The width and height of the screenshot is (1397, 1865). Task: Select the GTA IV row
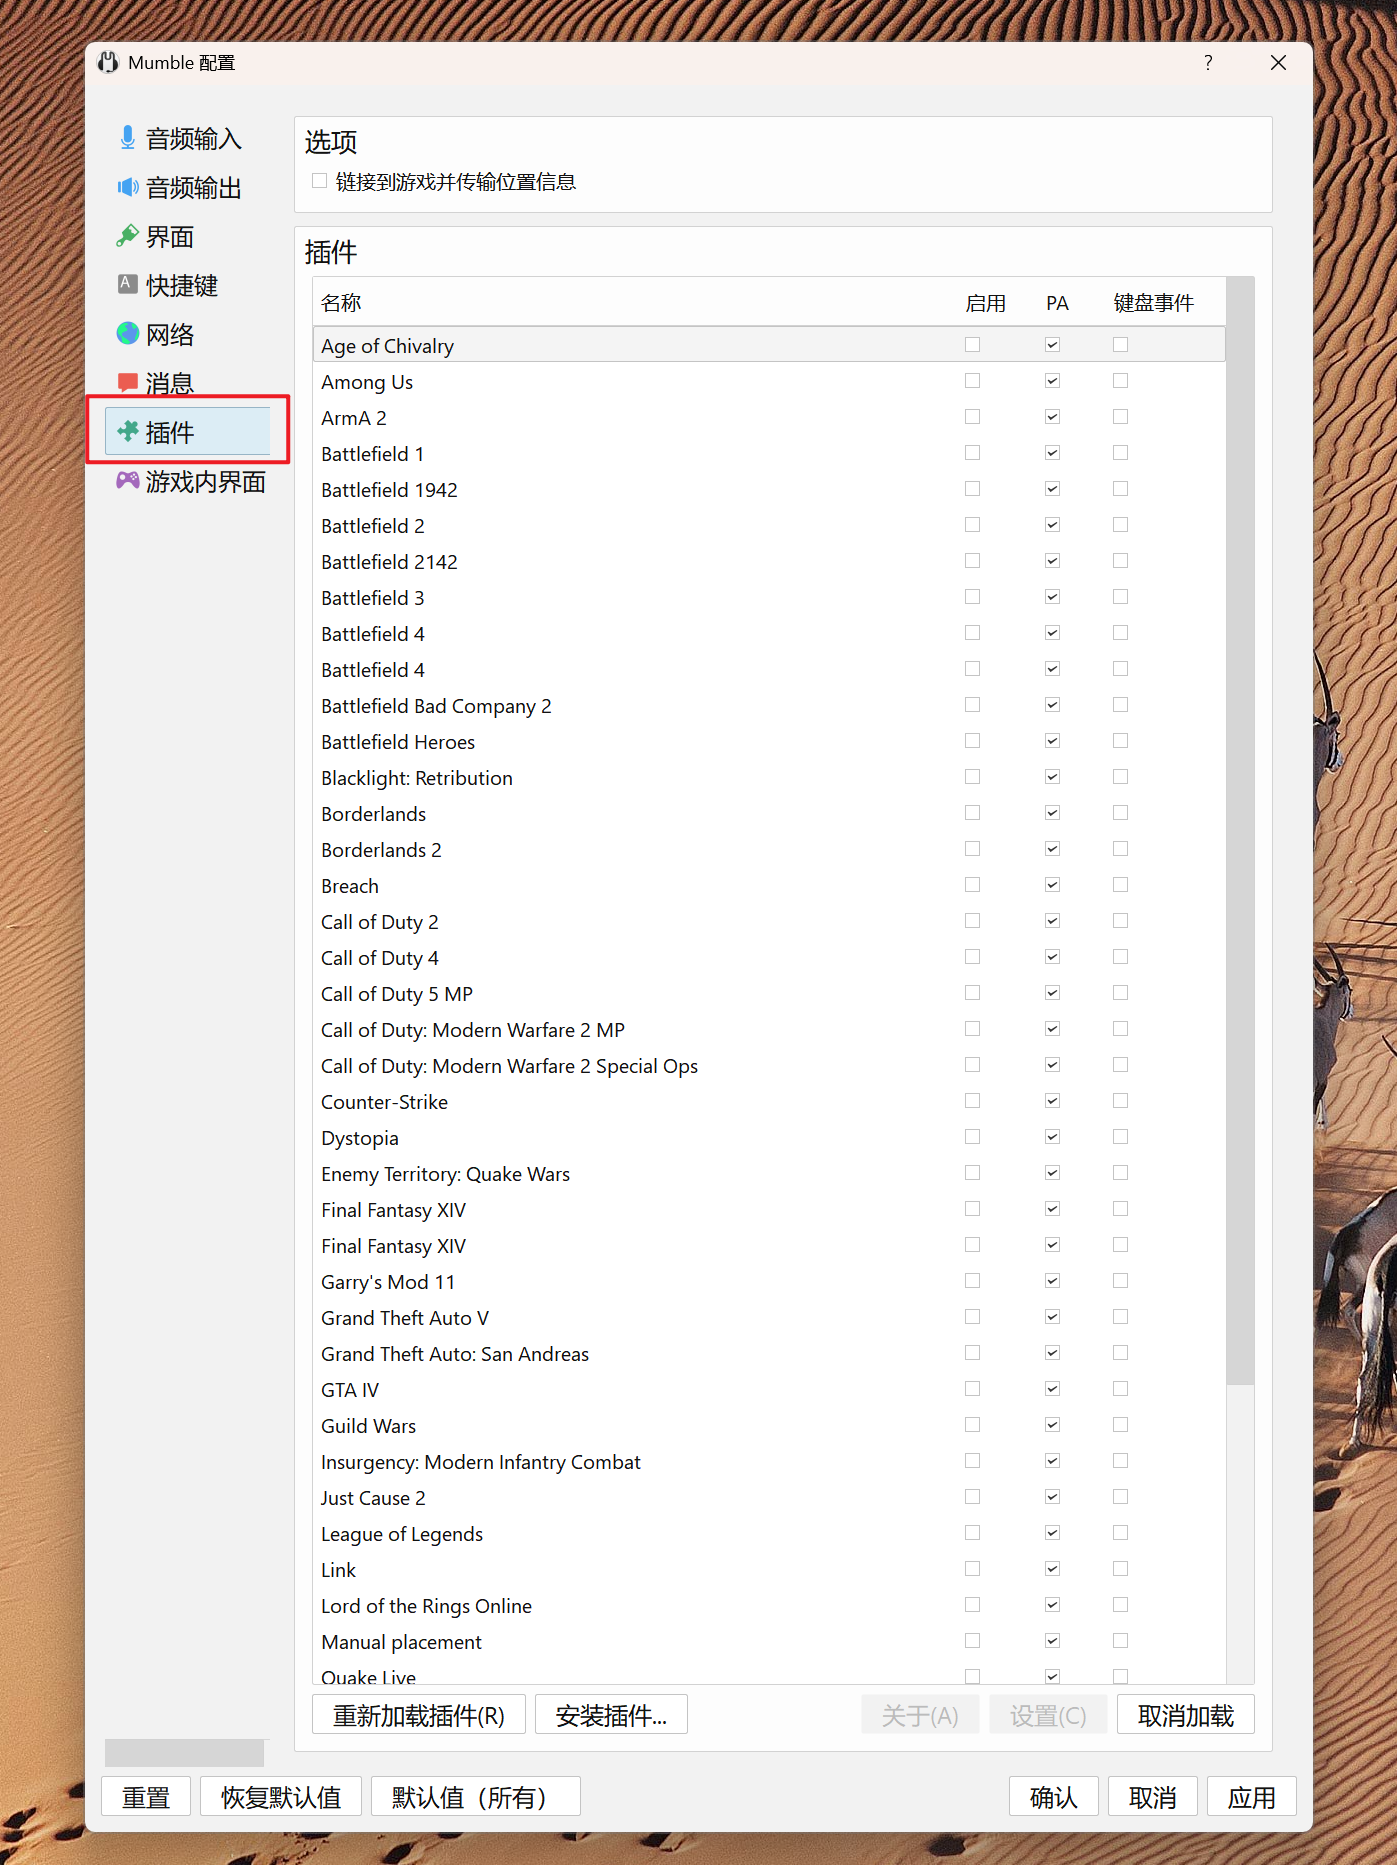(x=769, y=1390)
